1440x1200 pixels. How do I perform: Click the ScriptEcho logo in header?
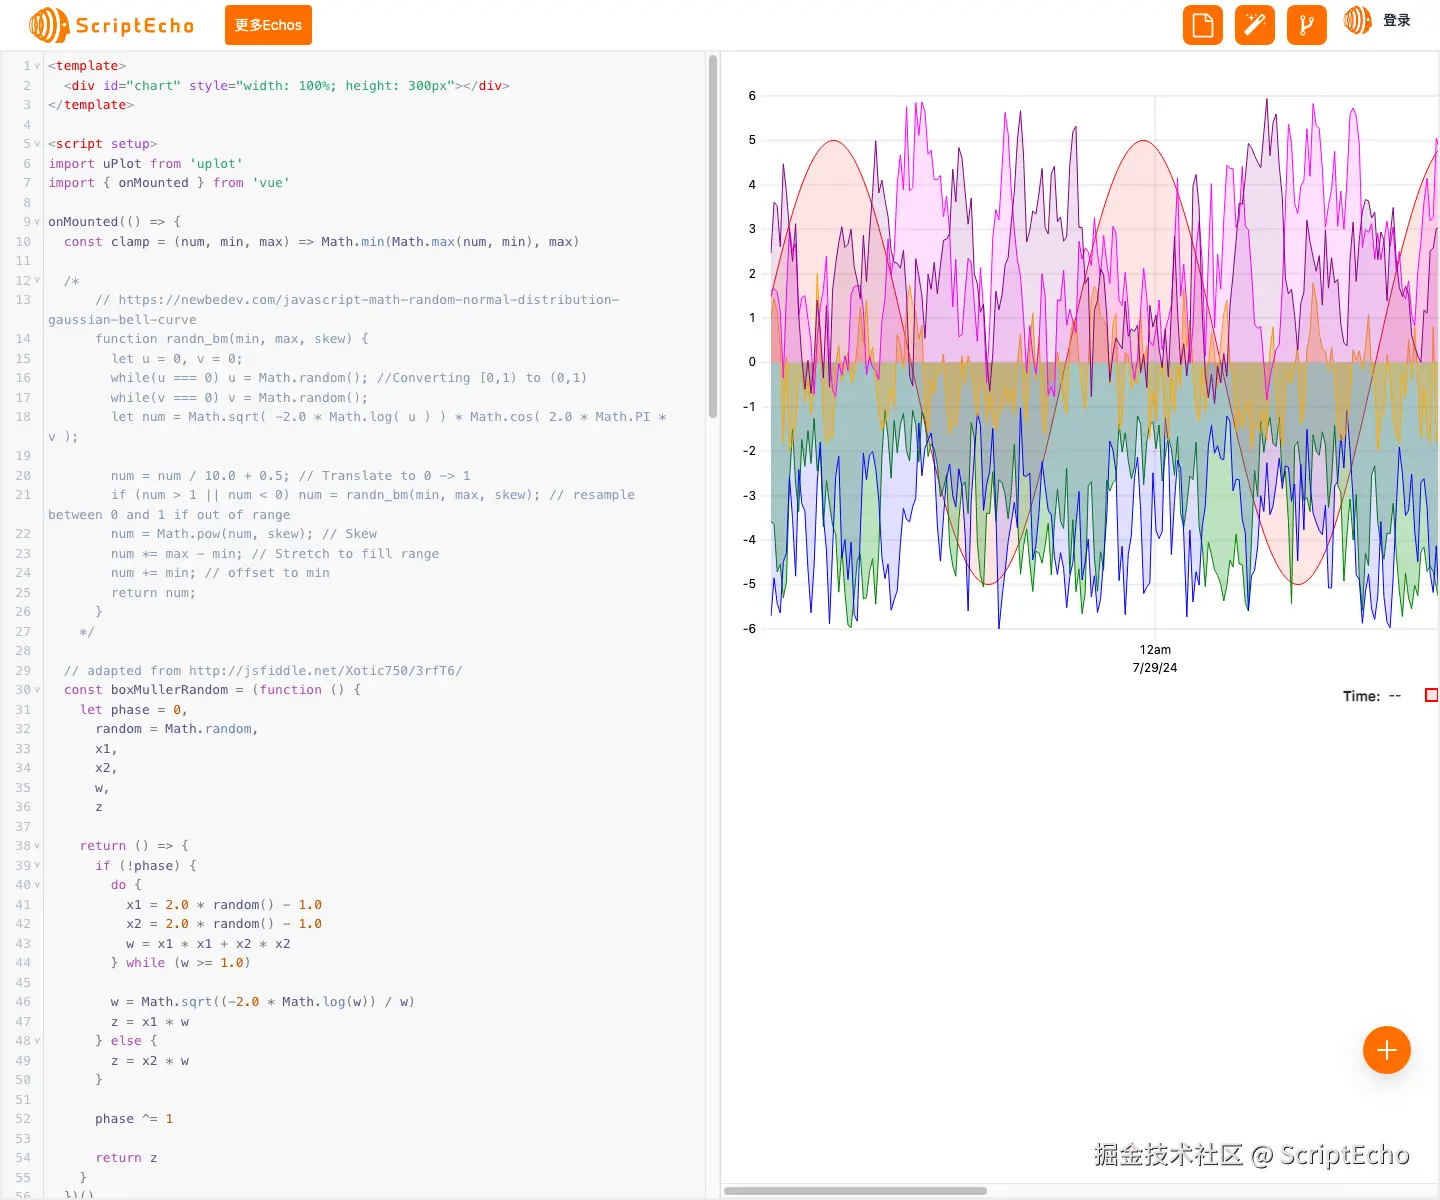point(111,25)
